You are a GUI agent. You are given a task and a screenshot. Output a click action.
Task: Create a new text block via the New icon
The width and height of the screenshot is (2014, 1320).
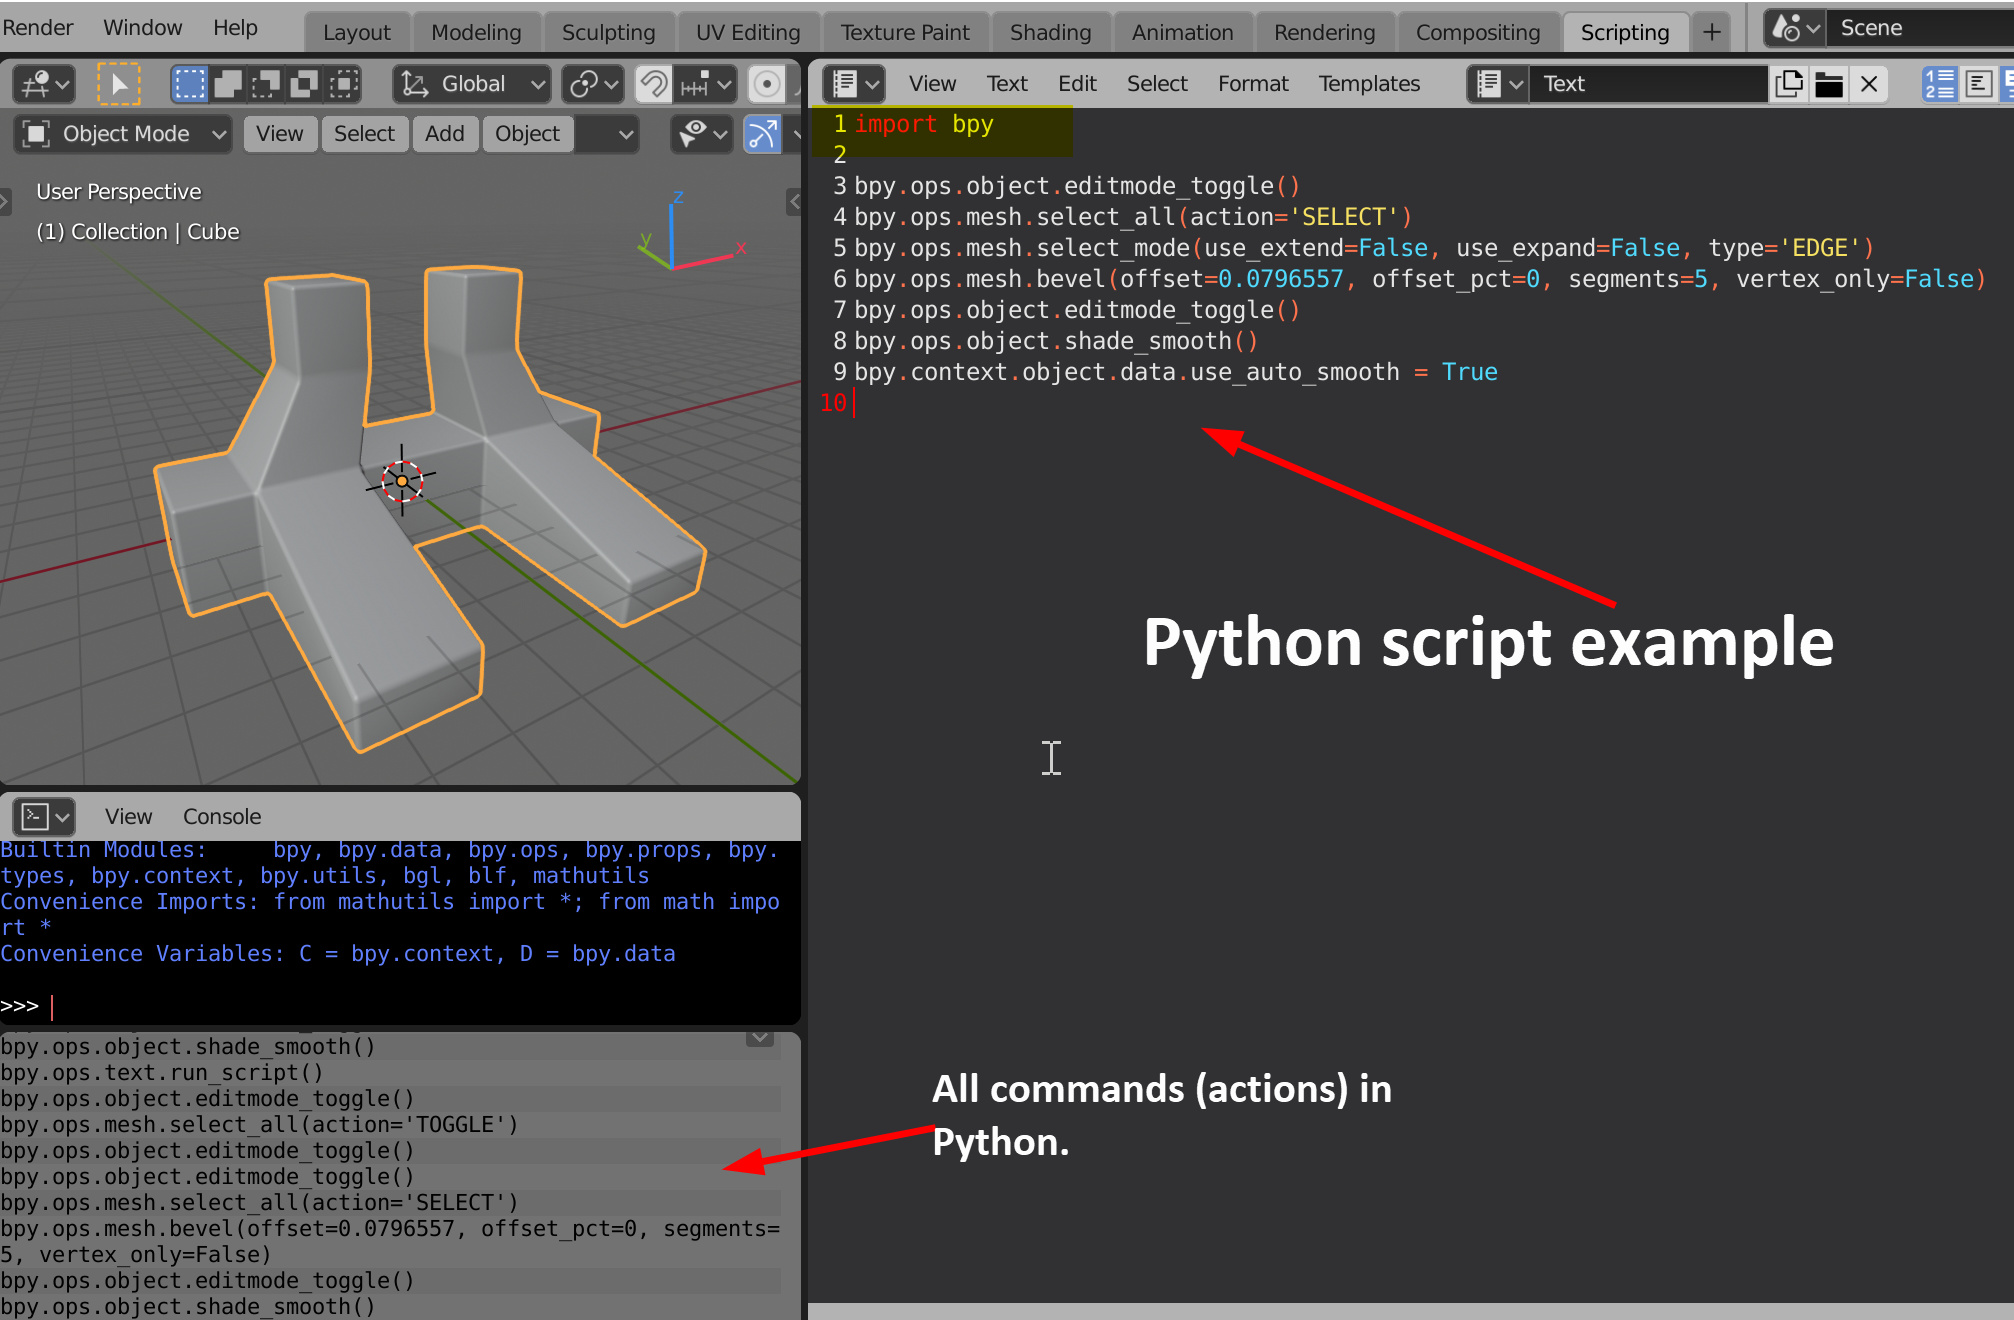pyautogui.click(x=1789, y=84)
